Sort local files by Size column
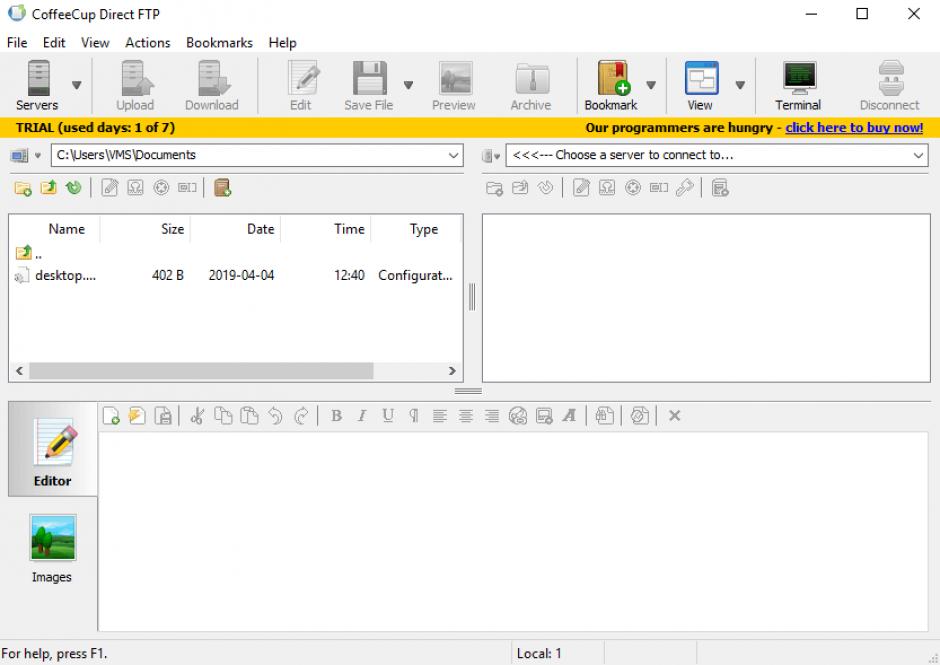Image resolution: width=940 pixels, height=665 pixels. click(x=145, y=229)
